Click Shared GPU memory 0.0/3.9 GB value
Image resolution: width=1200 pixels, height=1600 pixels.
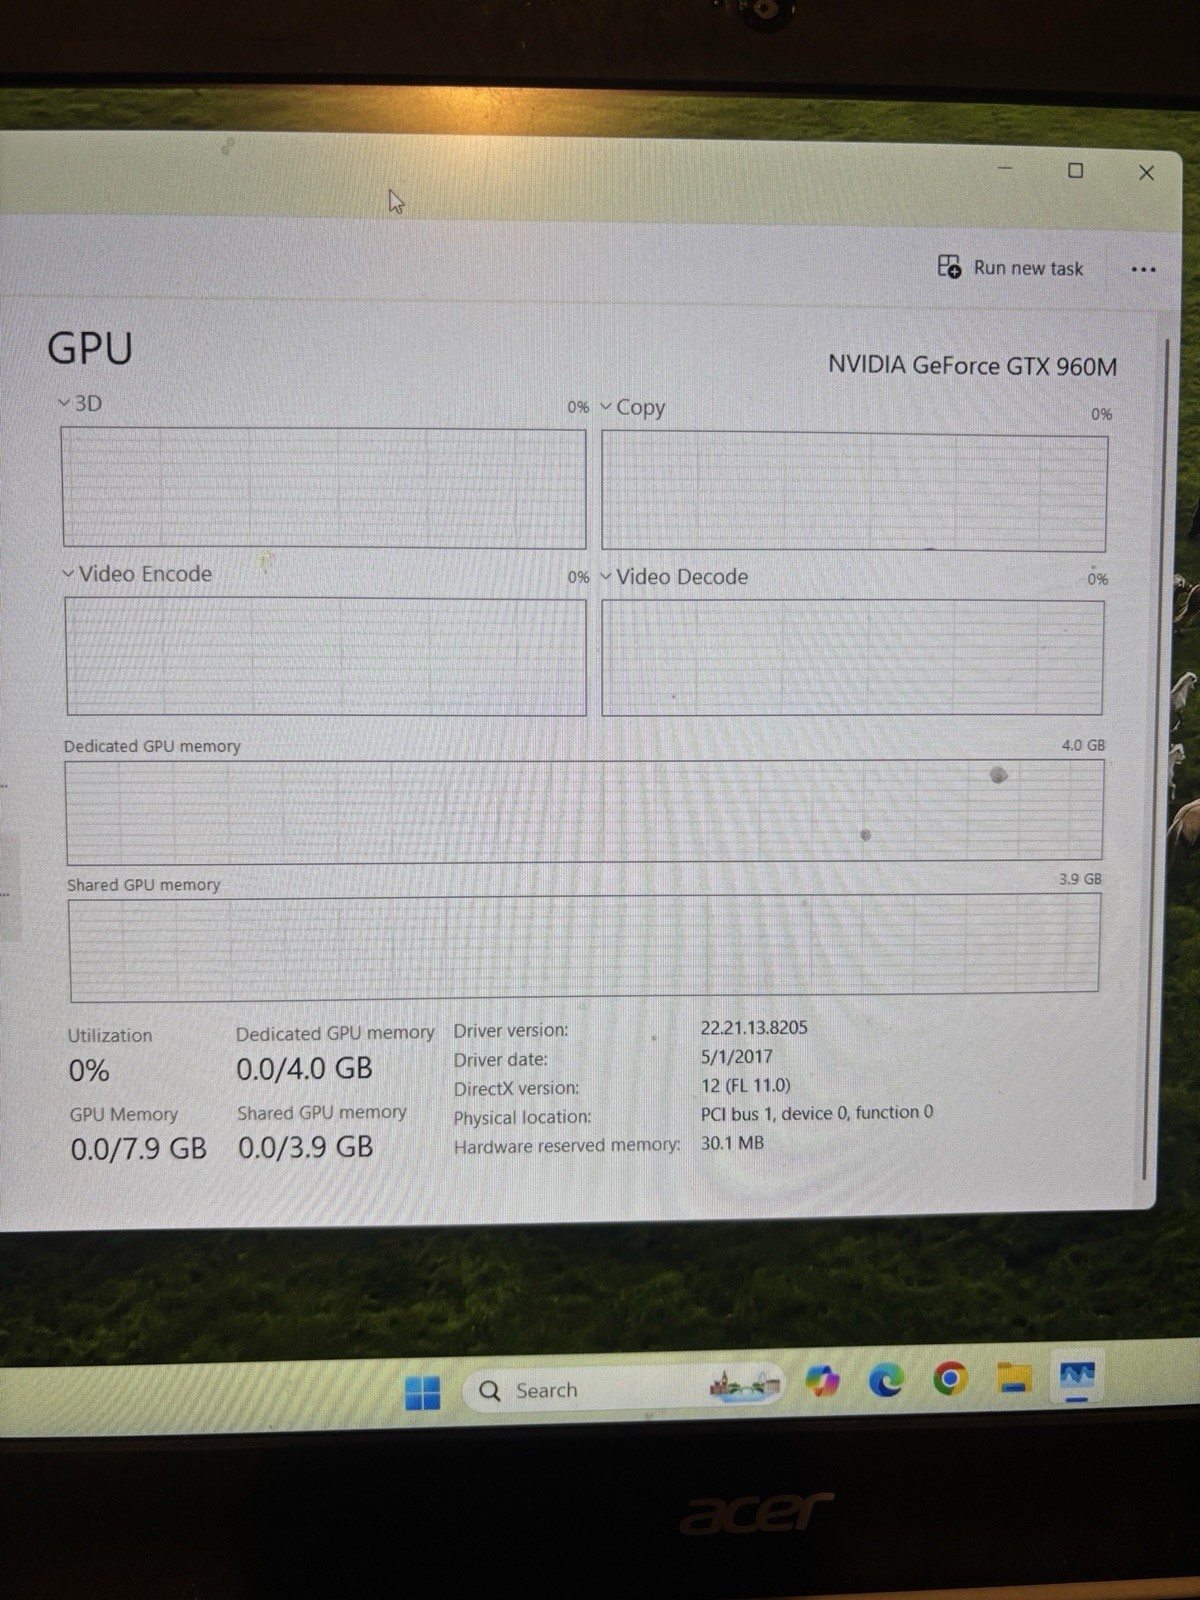point(305,1147)
